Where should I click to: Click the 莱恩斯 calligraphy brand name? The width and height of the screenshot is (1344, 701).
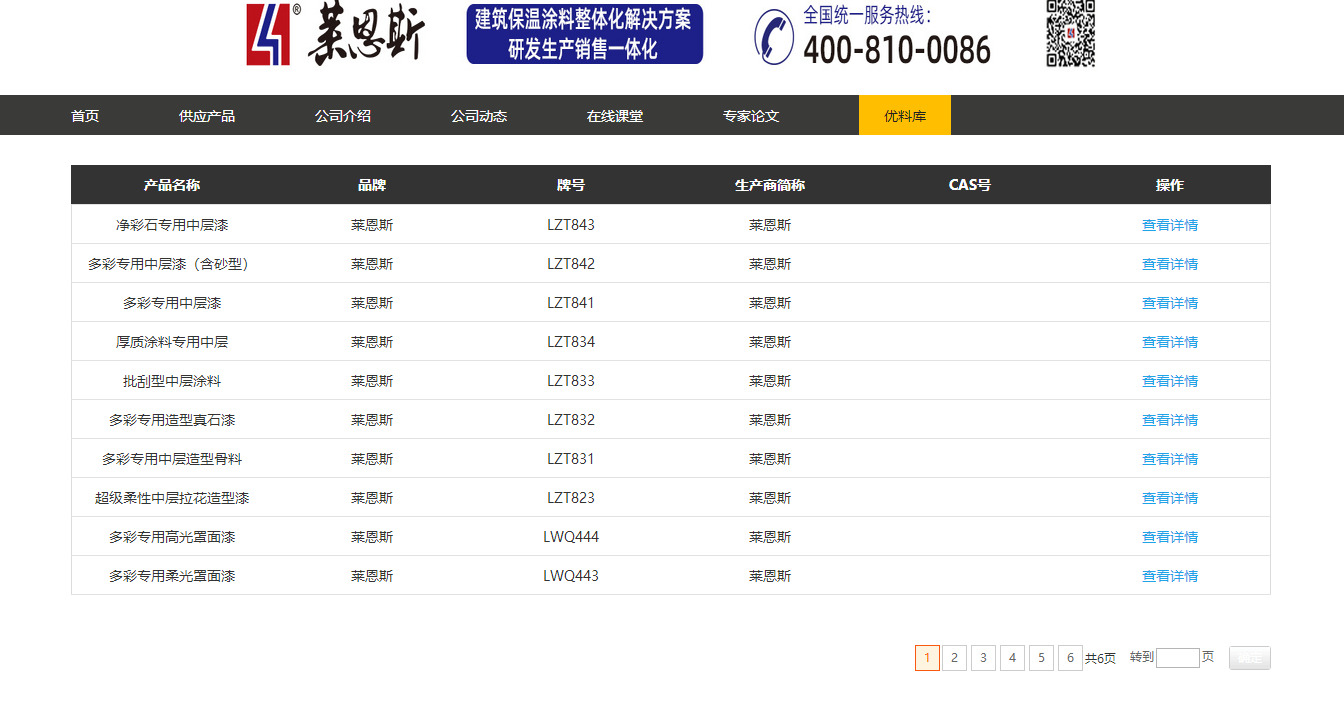tap(366, 36)
